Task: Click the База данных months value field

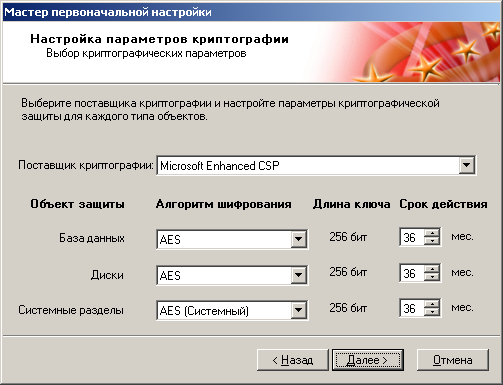Action: click(412, 237)
